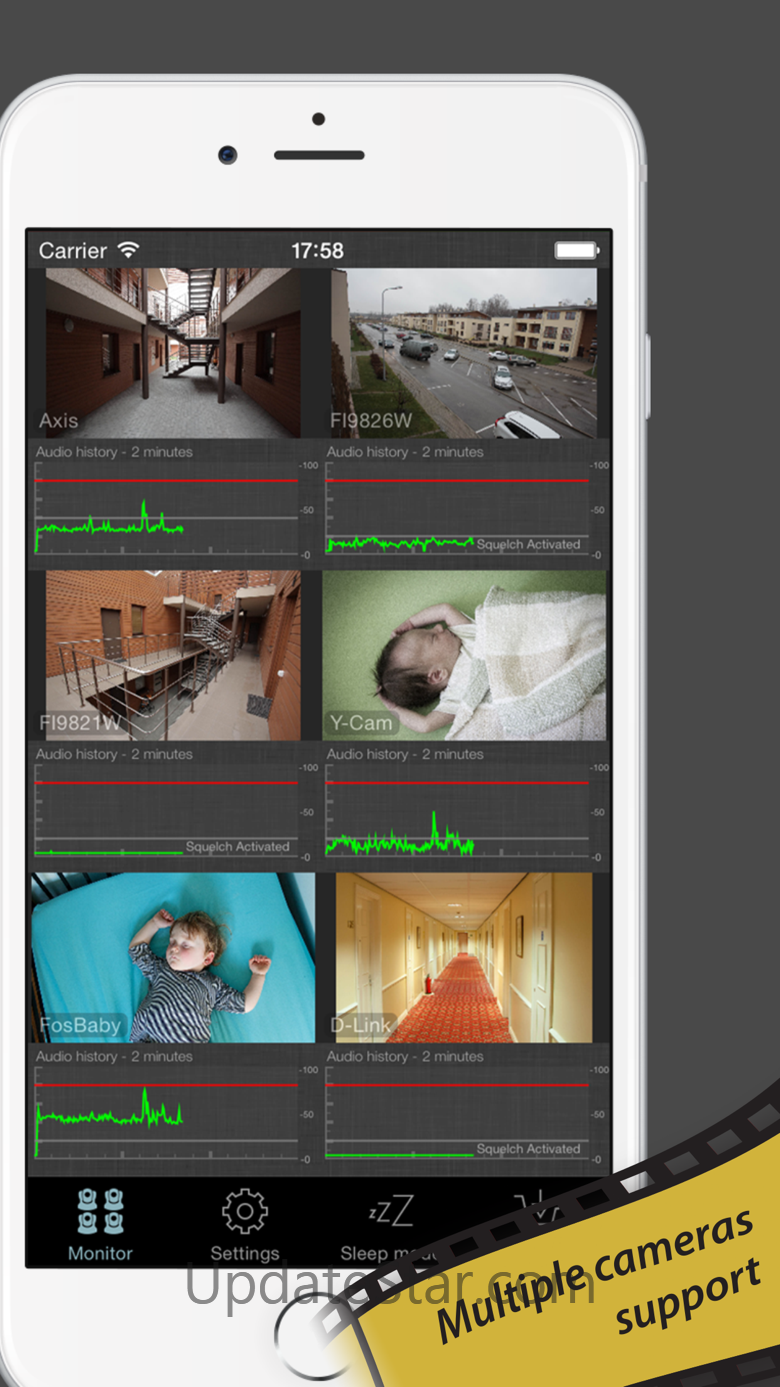
Task: Click the Axis camera name label
Action: pyautogui.click(x=58, y=421)
